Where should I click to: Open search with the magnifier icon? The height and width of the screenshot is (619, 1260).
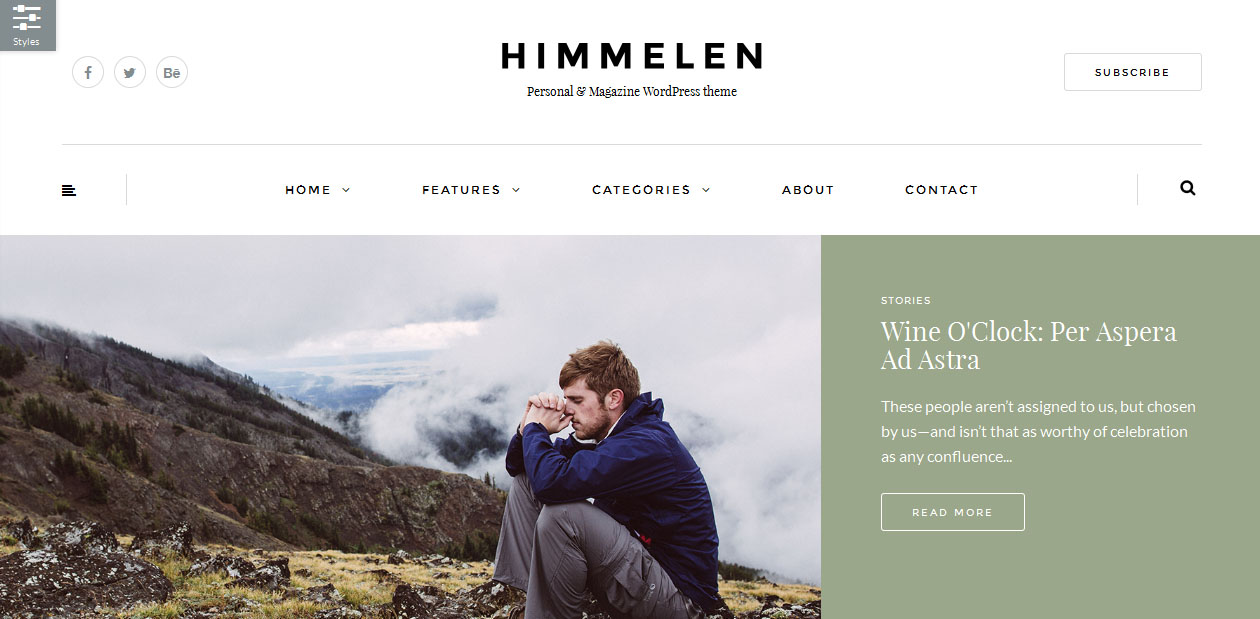[x=1188, y=188]
